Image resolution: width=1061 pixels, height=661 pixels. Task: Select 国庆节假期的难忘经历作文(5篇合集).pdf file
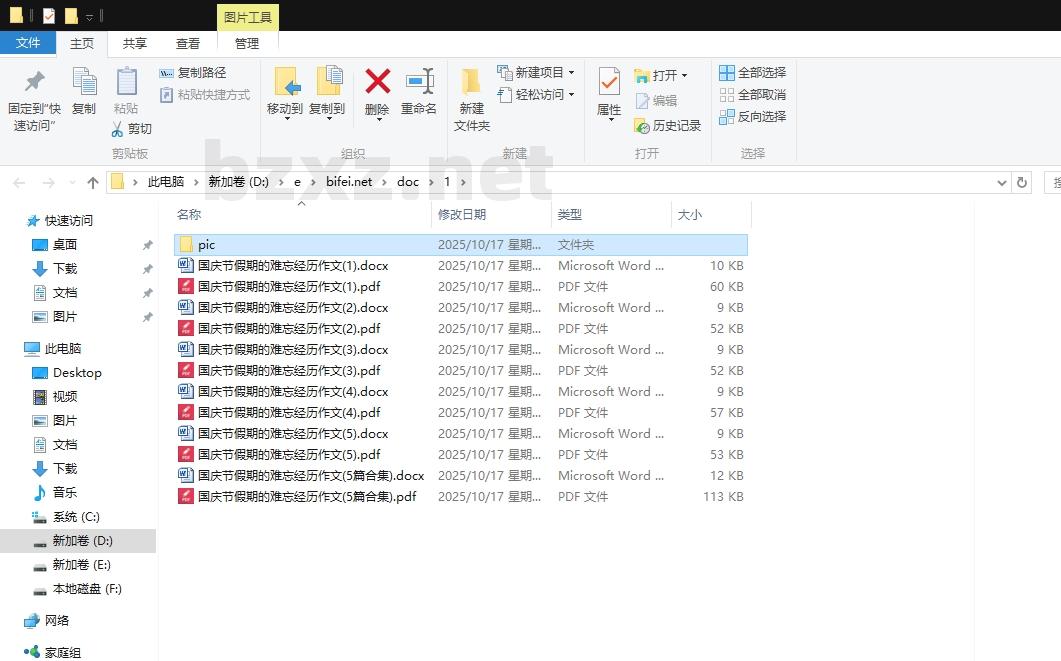pyautogui.click(x=306, y=497)
